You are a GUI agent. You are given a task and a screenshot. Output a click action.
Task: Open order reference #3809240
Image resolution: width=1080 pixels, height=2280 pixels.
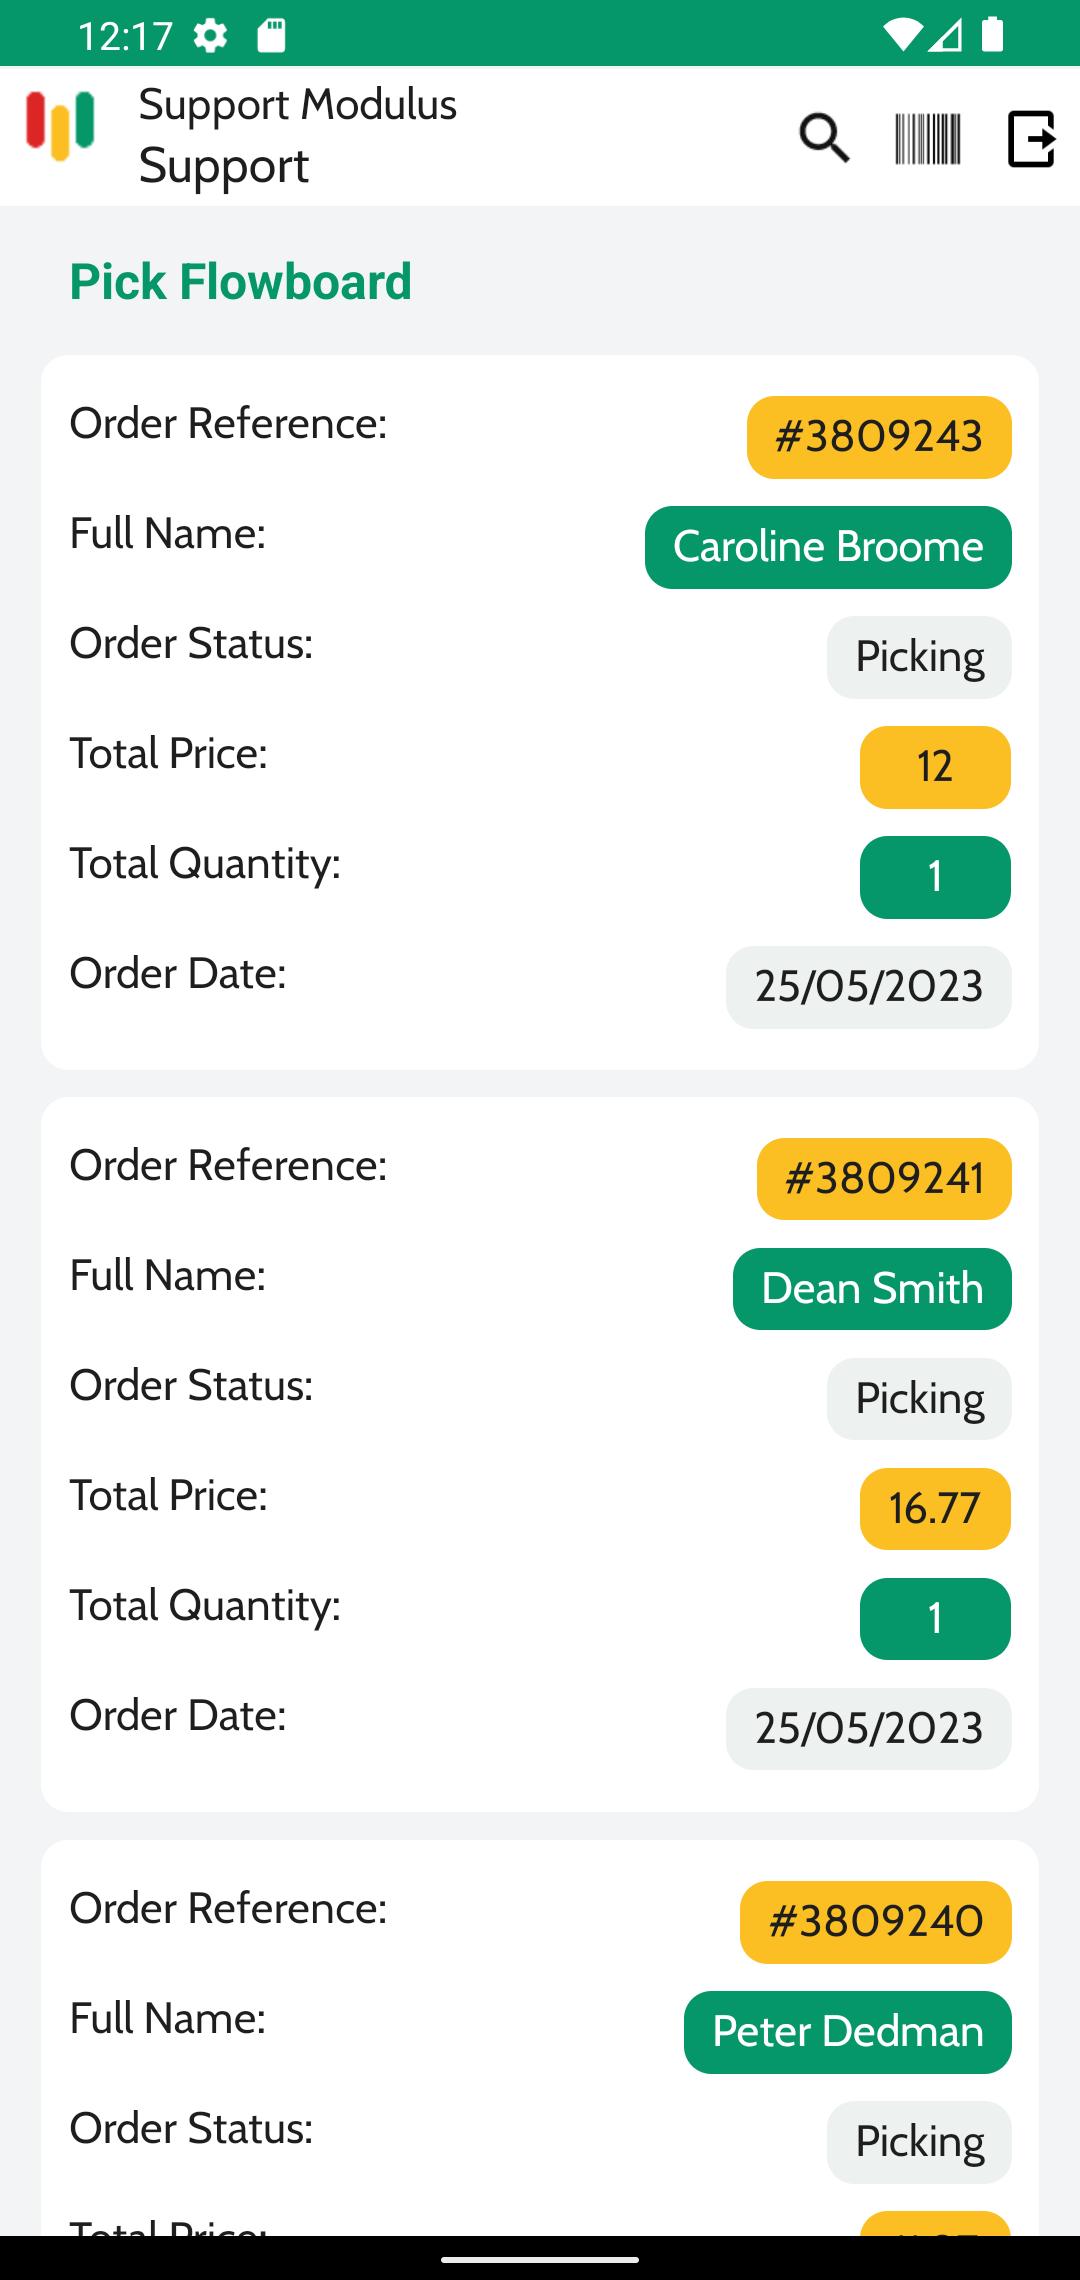(876, 1922)
